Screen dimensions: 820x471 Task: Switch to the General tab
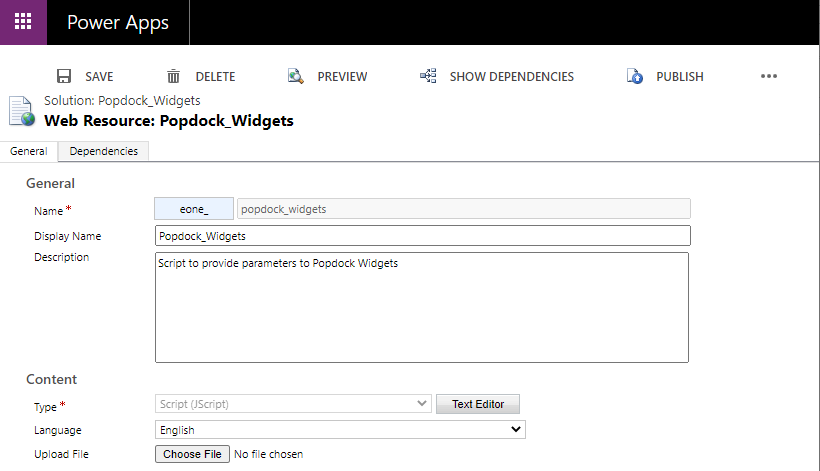[x=29, y=151]
